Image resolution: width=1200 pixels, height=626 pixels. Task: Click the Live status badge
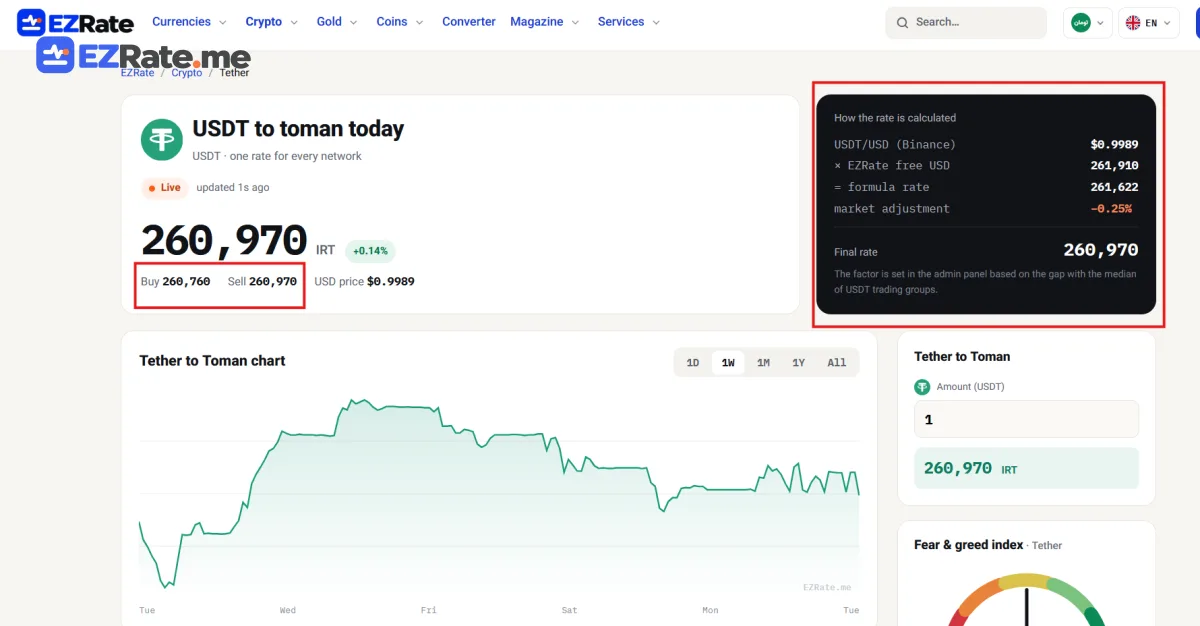[x=164, y=187]
